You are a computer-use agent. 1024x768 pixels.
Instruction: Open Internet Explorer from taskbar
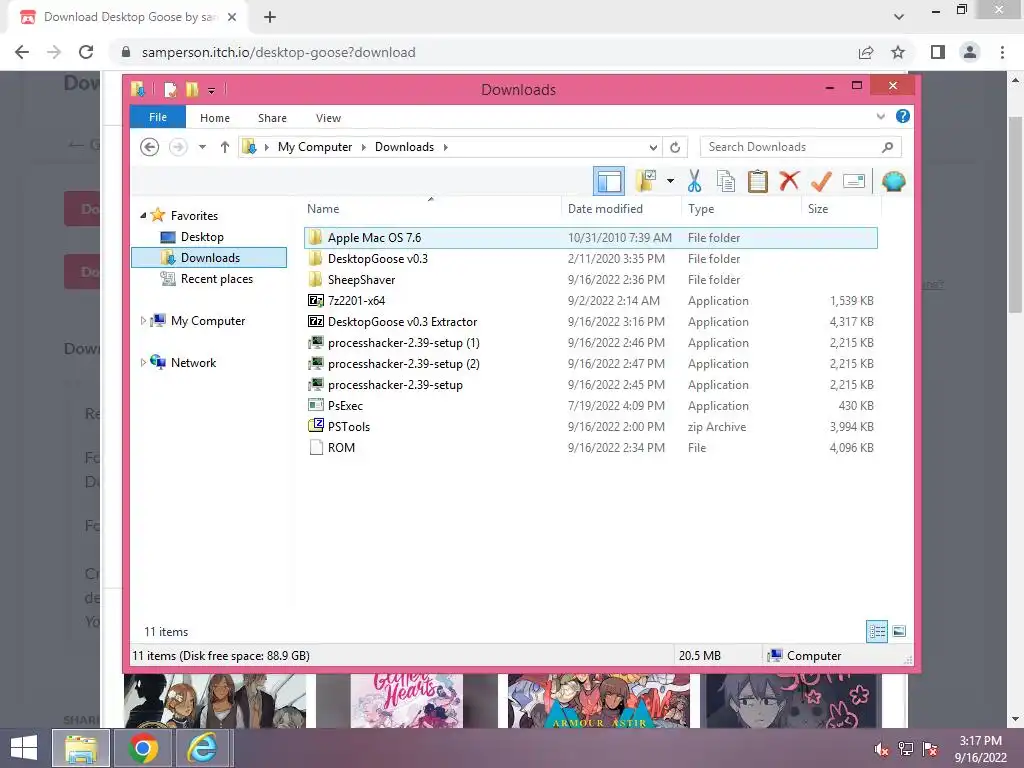point(202,748)
